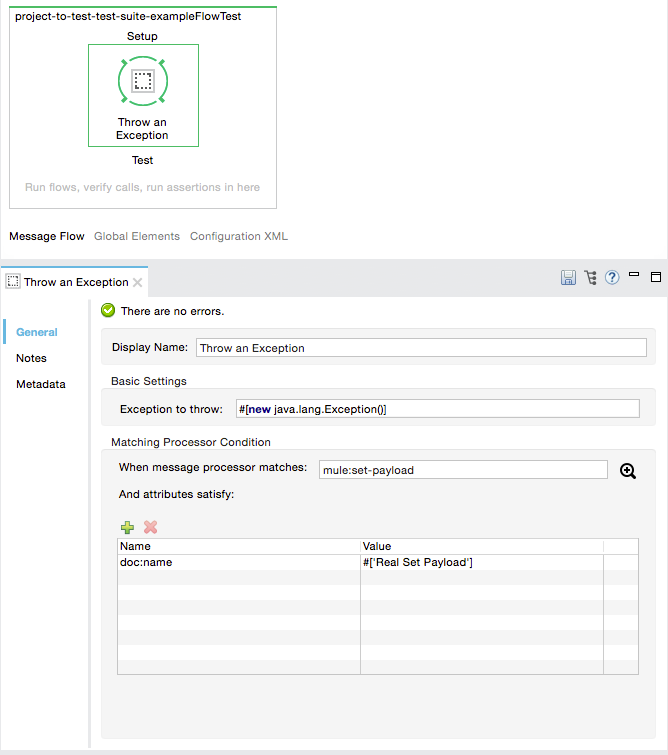Select the General section

[x=37, y=332]
